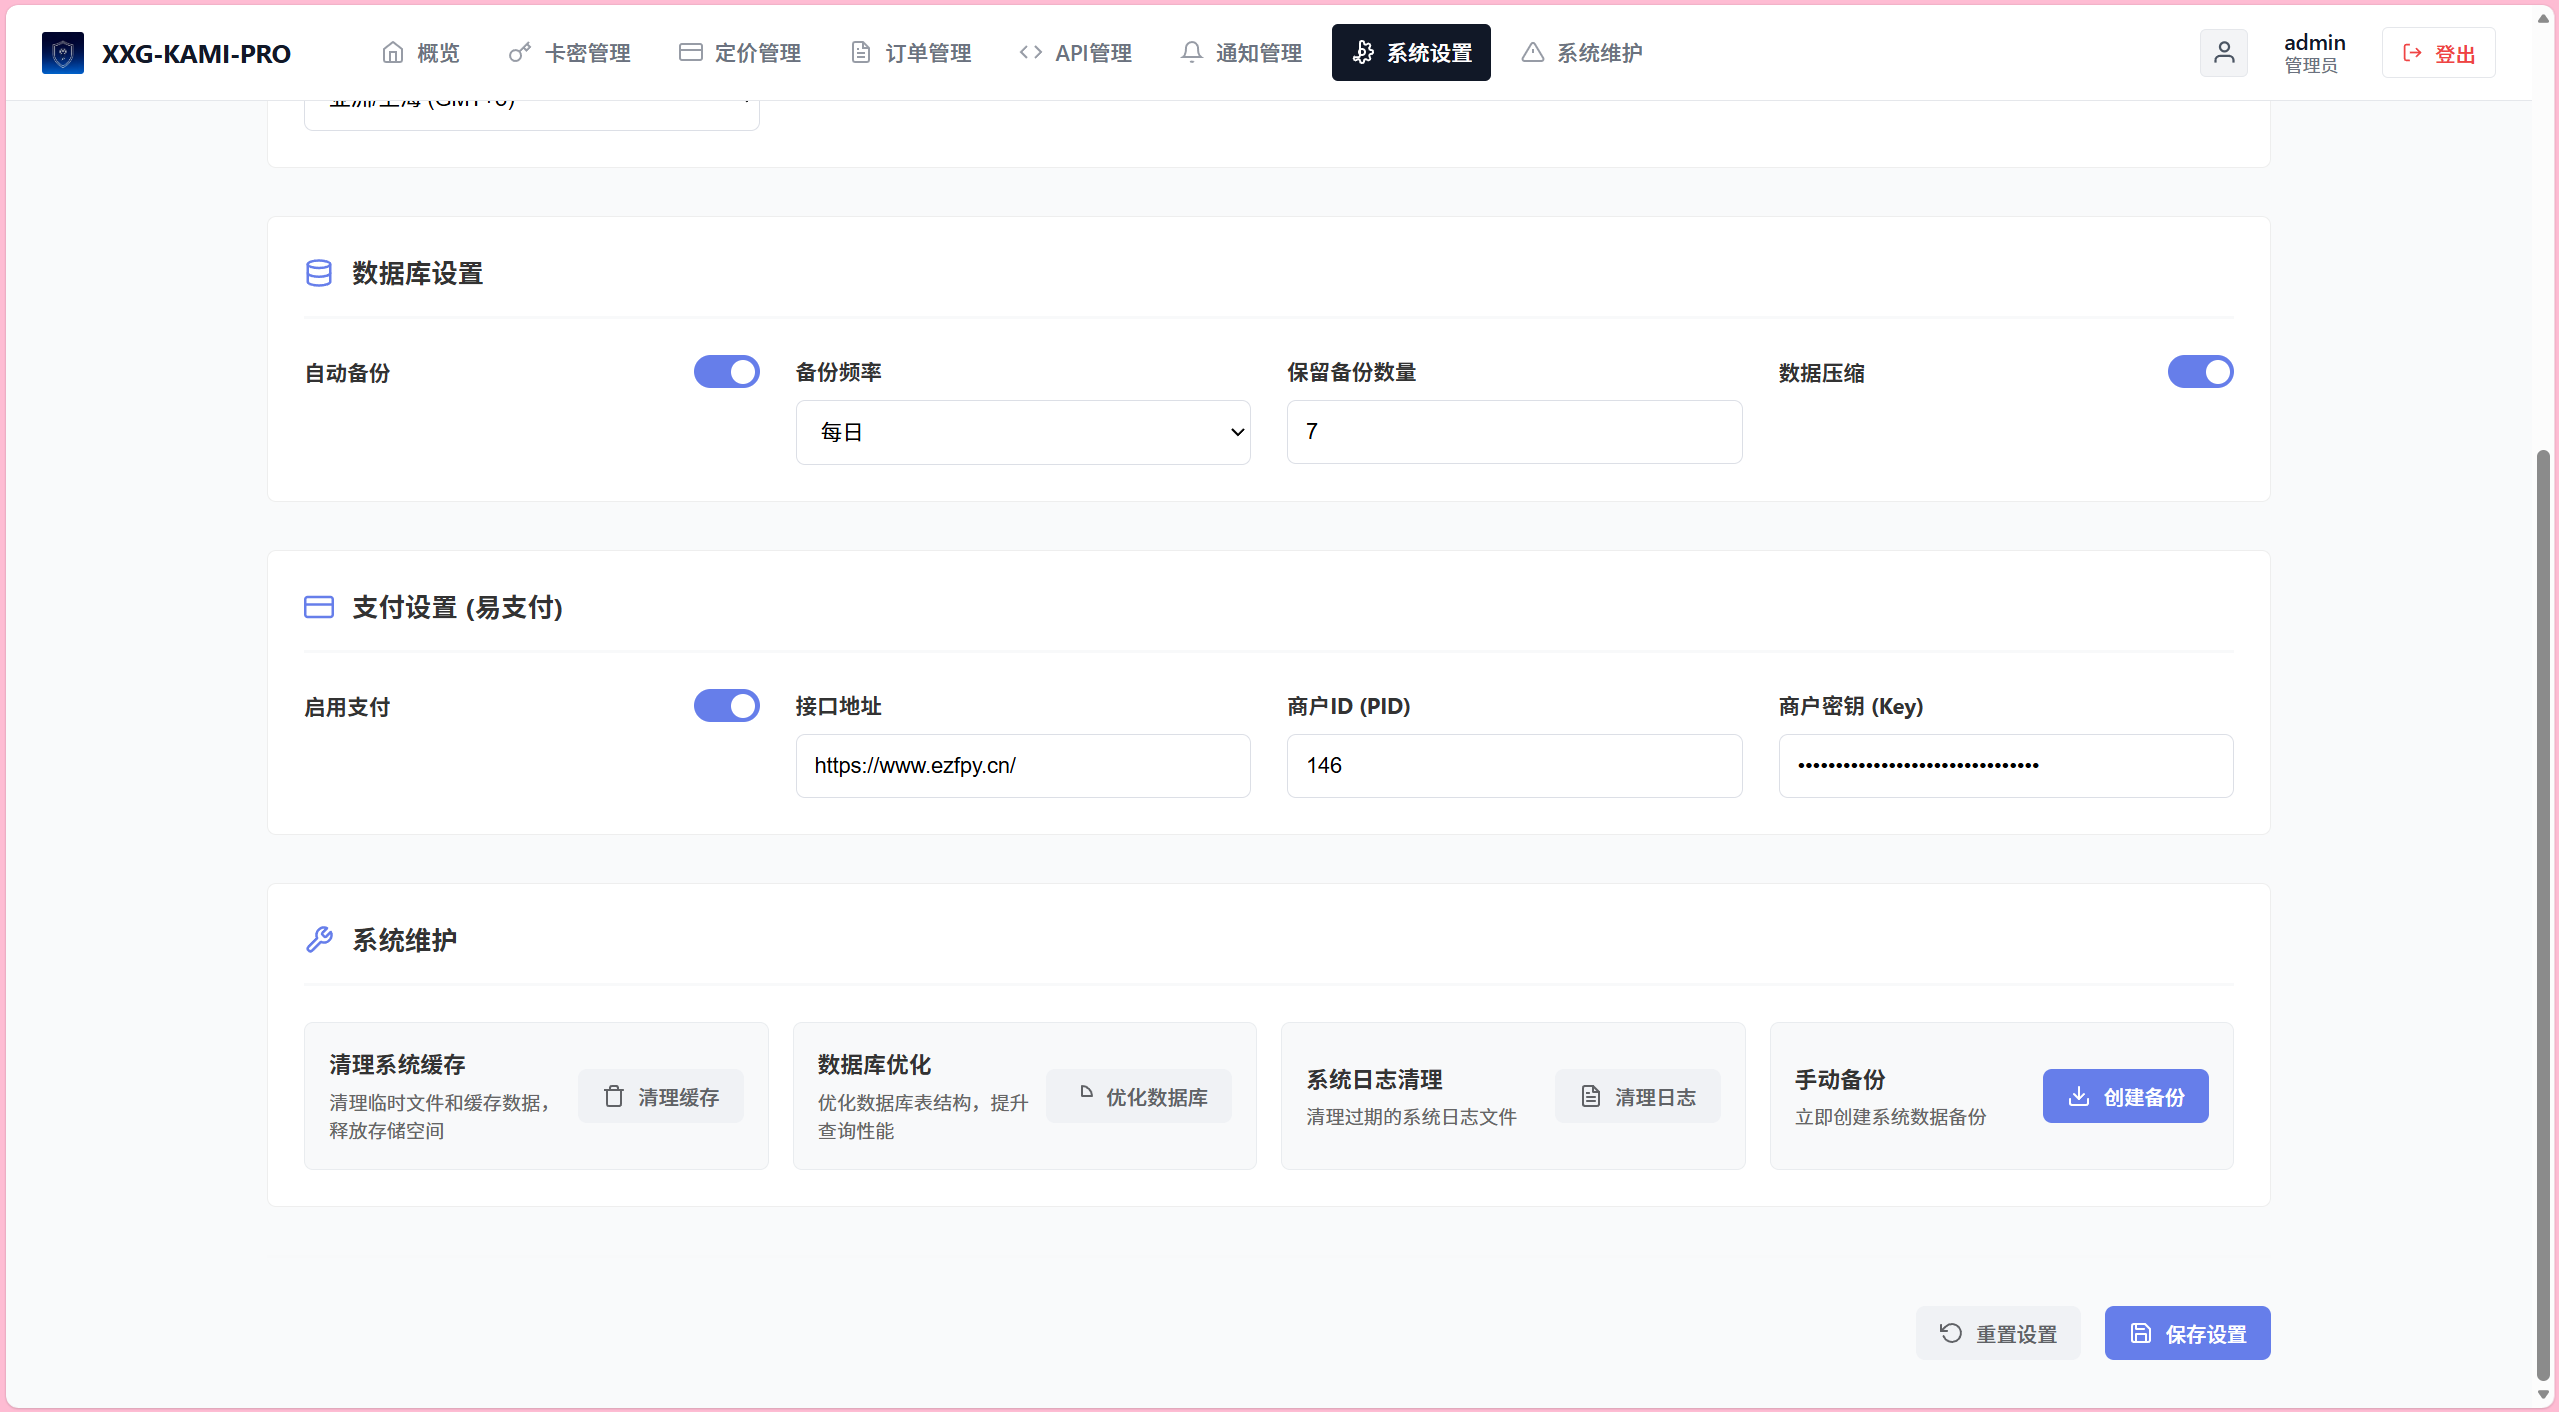The image size is (2559, 1412).
Task: Click the 创建备份 backup button
Action: coord(2125,1096)
